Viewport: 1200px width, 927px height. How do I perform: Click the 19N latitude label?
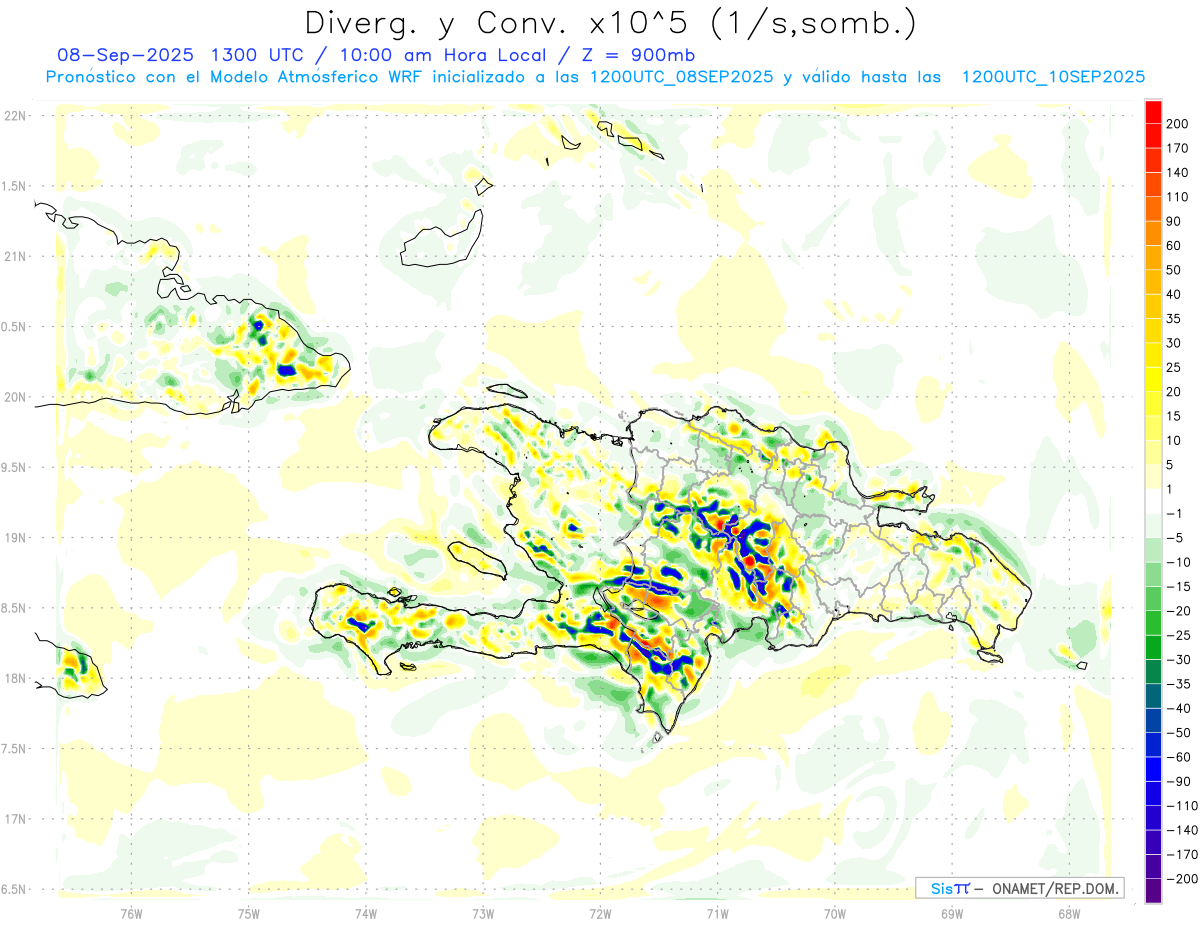pos(15,538)
